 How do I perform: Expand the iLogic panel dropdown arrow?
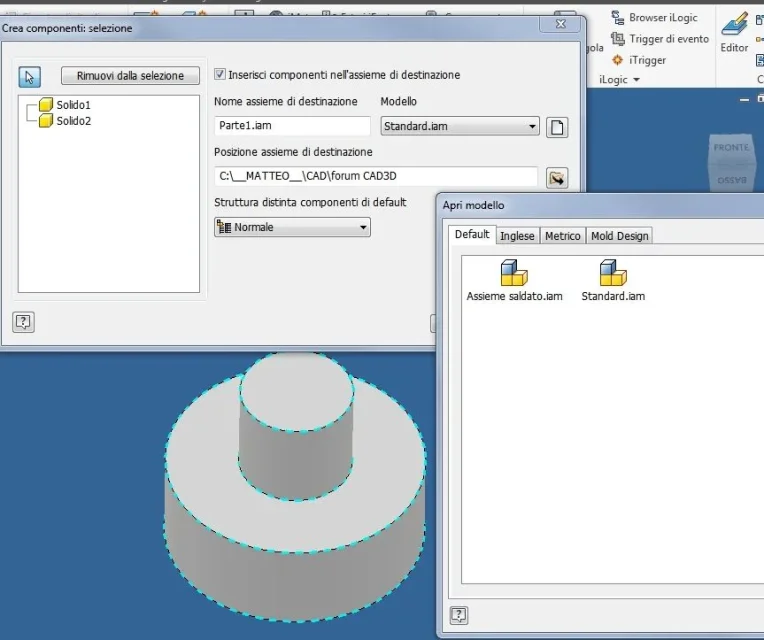tap(636, 80)
